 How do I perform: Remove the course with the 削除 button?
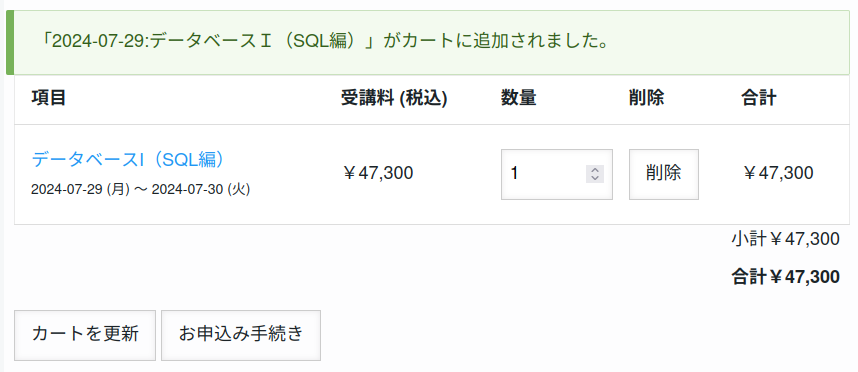point(664,174)
